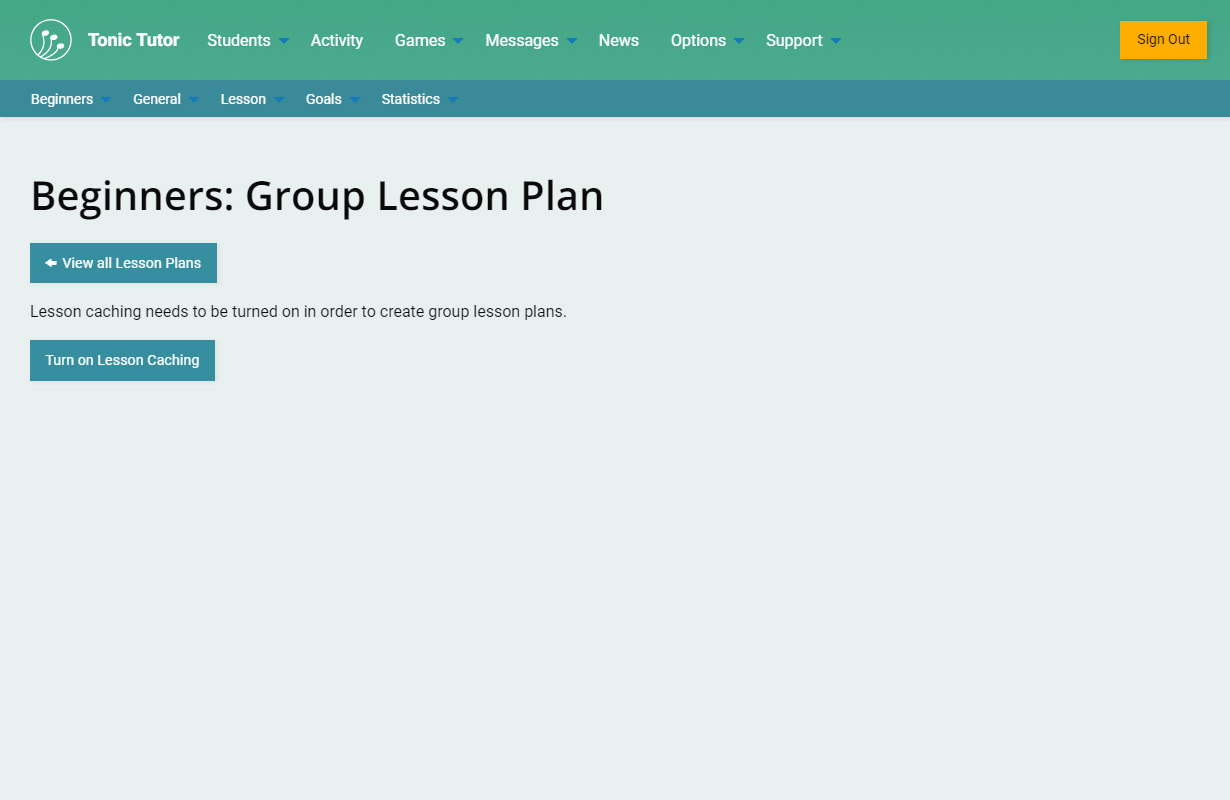Select the Students menu item
The height and width of the screenshot is (800, 1230).
click(239, 40)
